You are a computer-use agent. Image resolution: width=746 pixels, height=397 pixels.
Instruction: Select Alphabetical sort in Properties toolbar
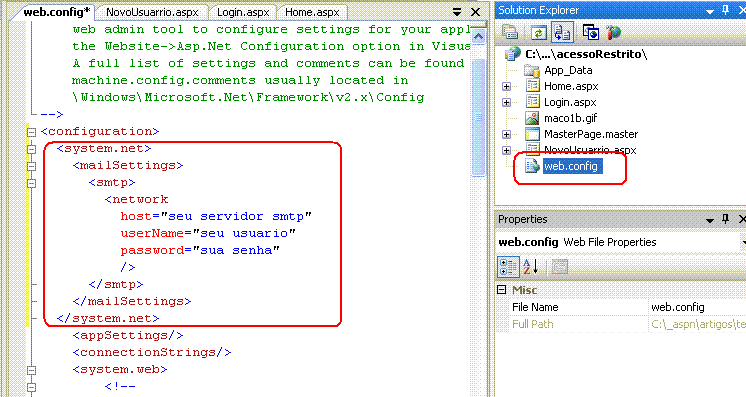tap(530, 267)
